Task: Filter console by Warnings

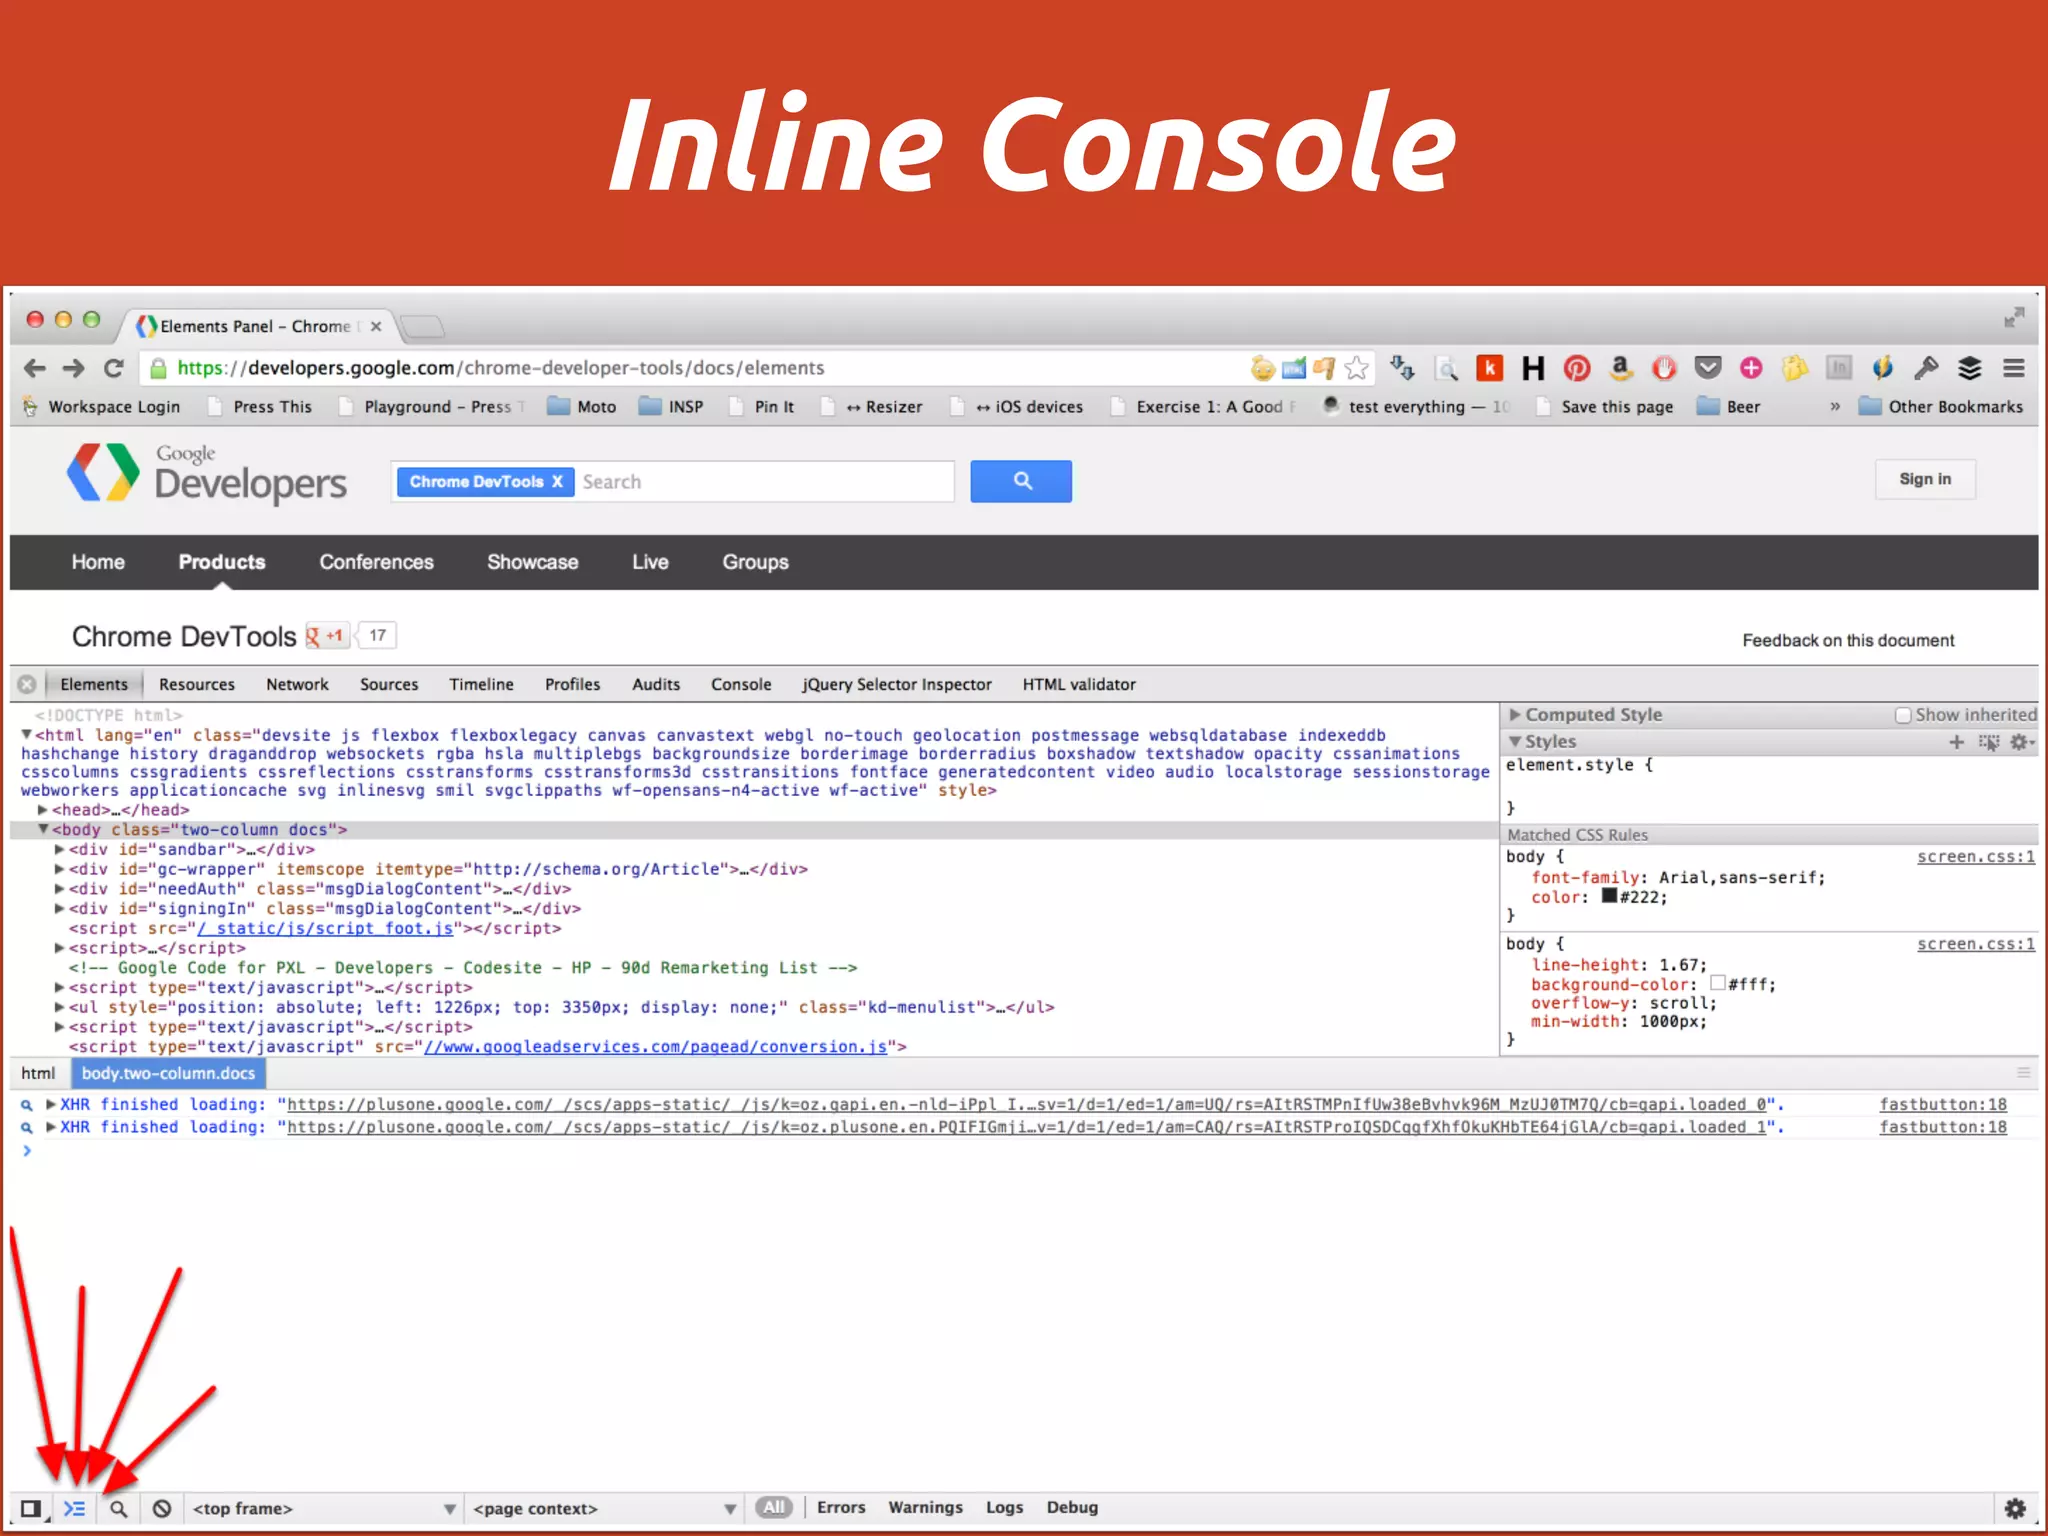Action: [x=925, y=1507]
